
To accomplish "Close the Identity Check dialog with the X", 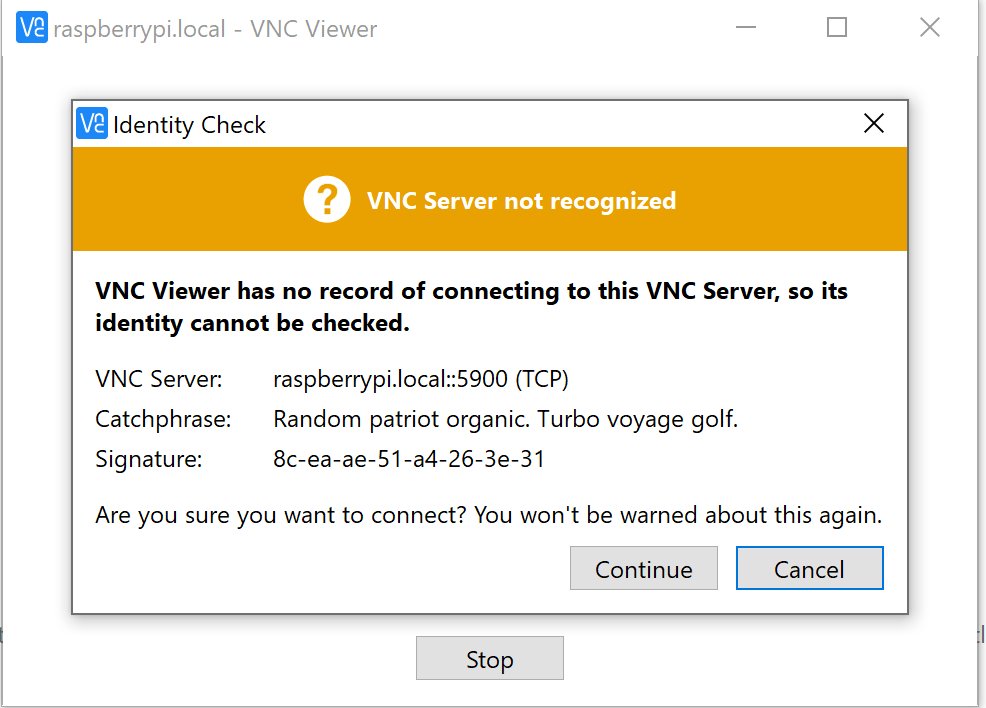I will coord(874,124).
